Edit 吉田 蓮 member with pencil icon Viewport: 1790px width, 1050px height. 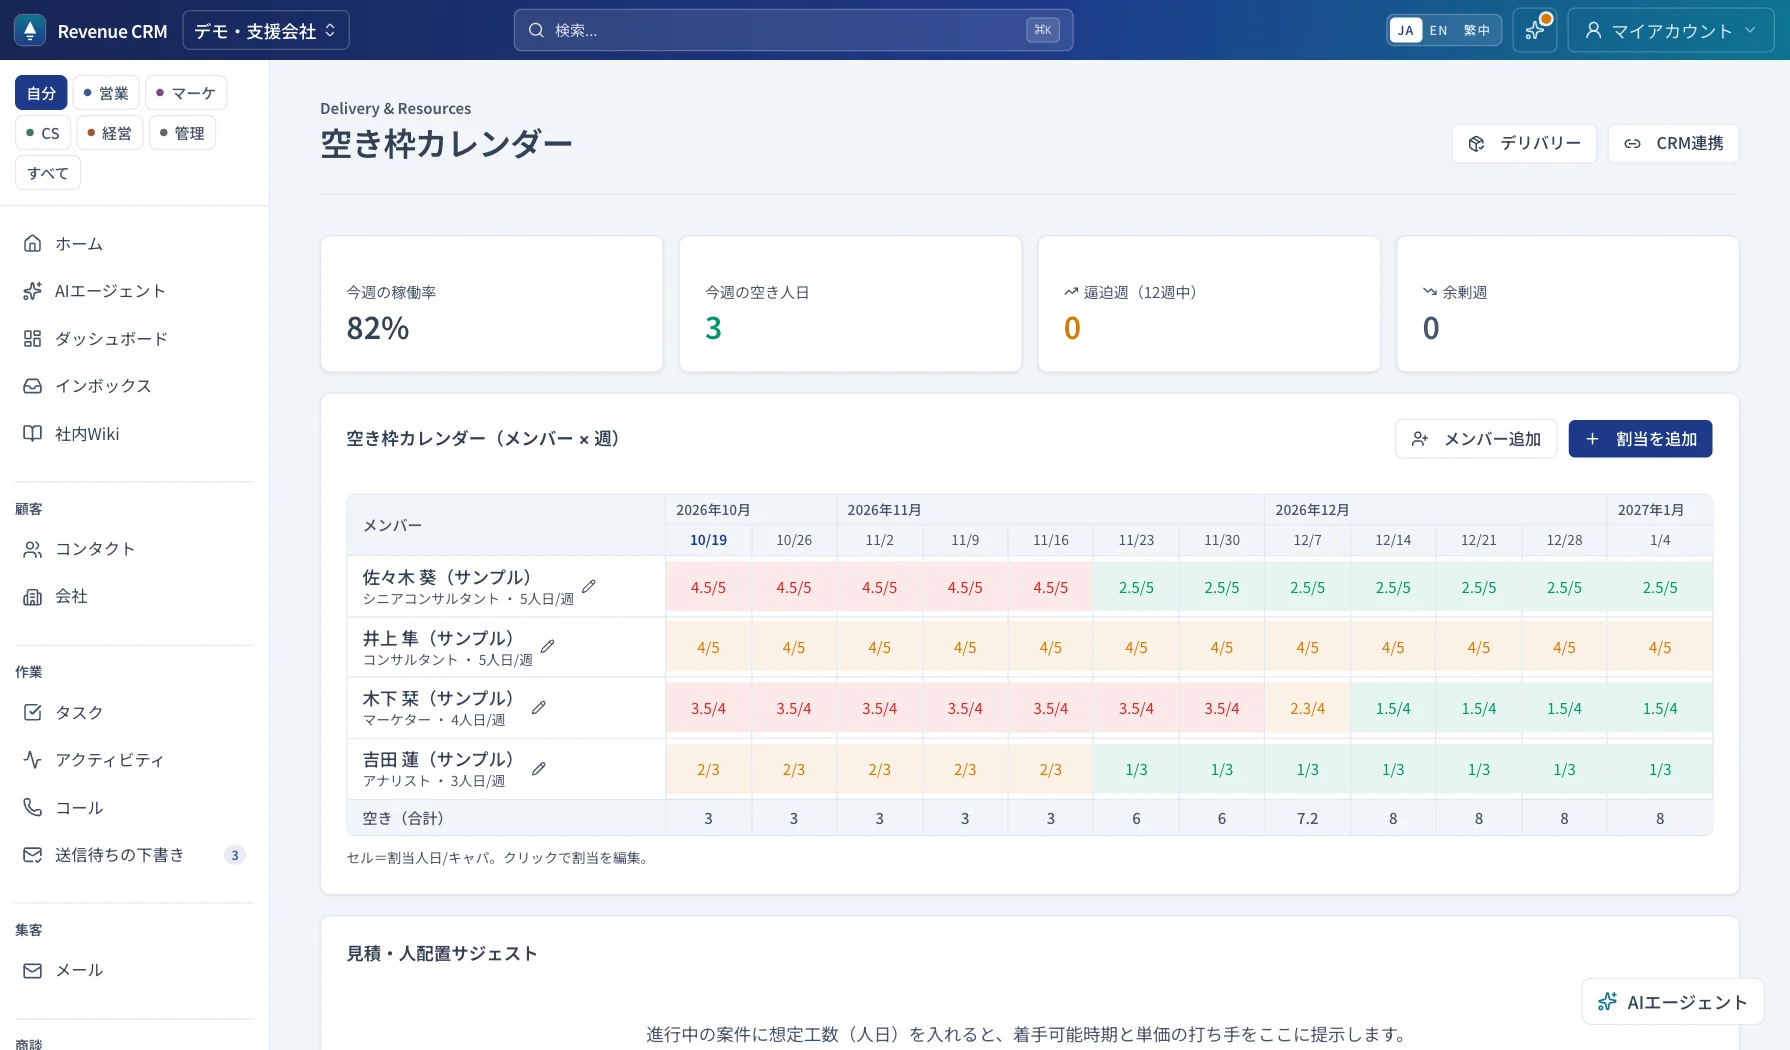[x=538, y=769]
